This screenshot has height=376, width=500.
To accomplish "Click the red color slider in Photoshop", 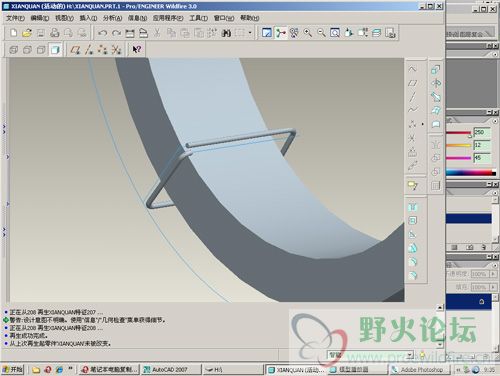I will pyautogui.click(x=459, y=133).
